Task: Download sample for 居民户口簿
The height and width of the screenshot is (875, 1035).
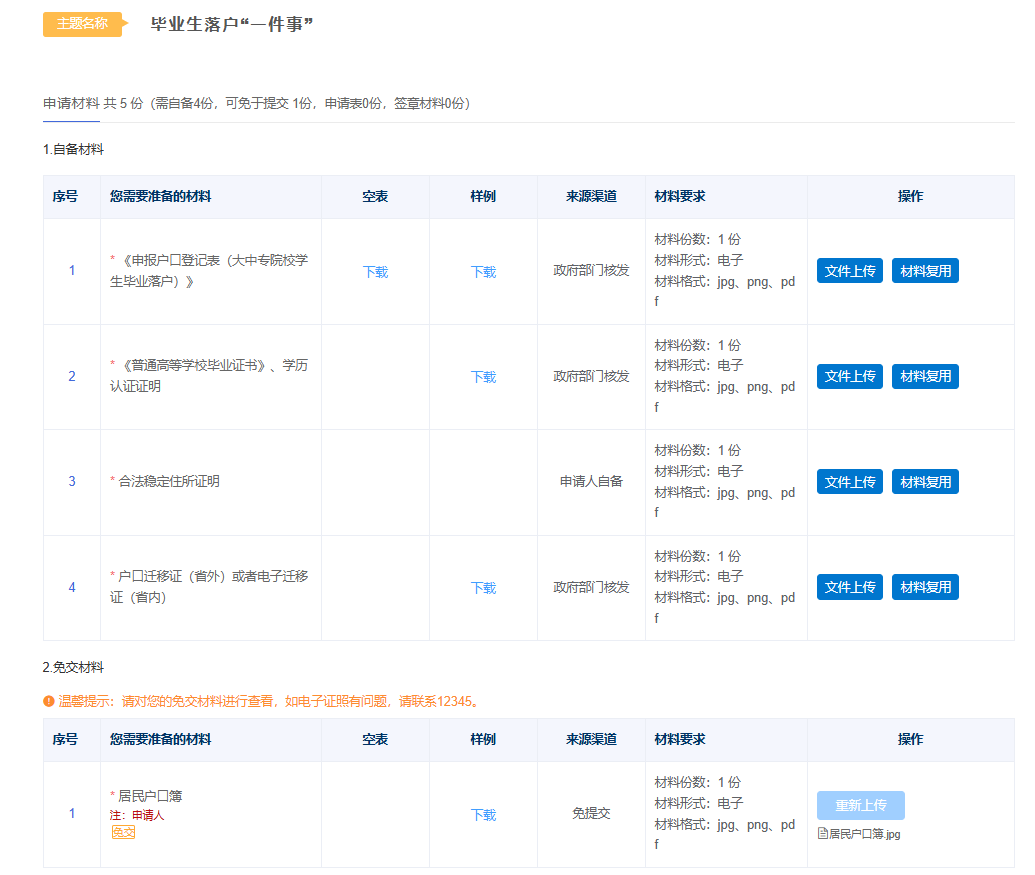Action: pos(483,815)
